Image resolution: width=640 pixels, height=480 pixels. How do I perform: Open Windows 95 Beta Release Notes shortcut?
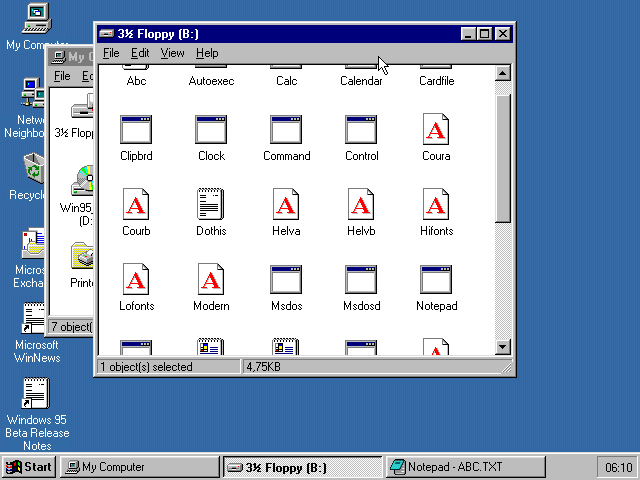click(x=36, y=394)
